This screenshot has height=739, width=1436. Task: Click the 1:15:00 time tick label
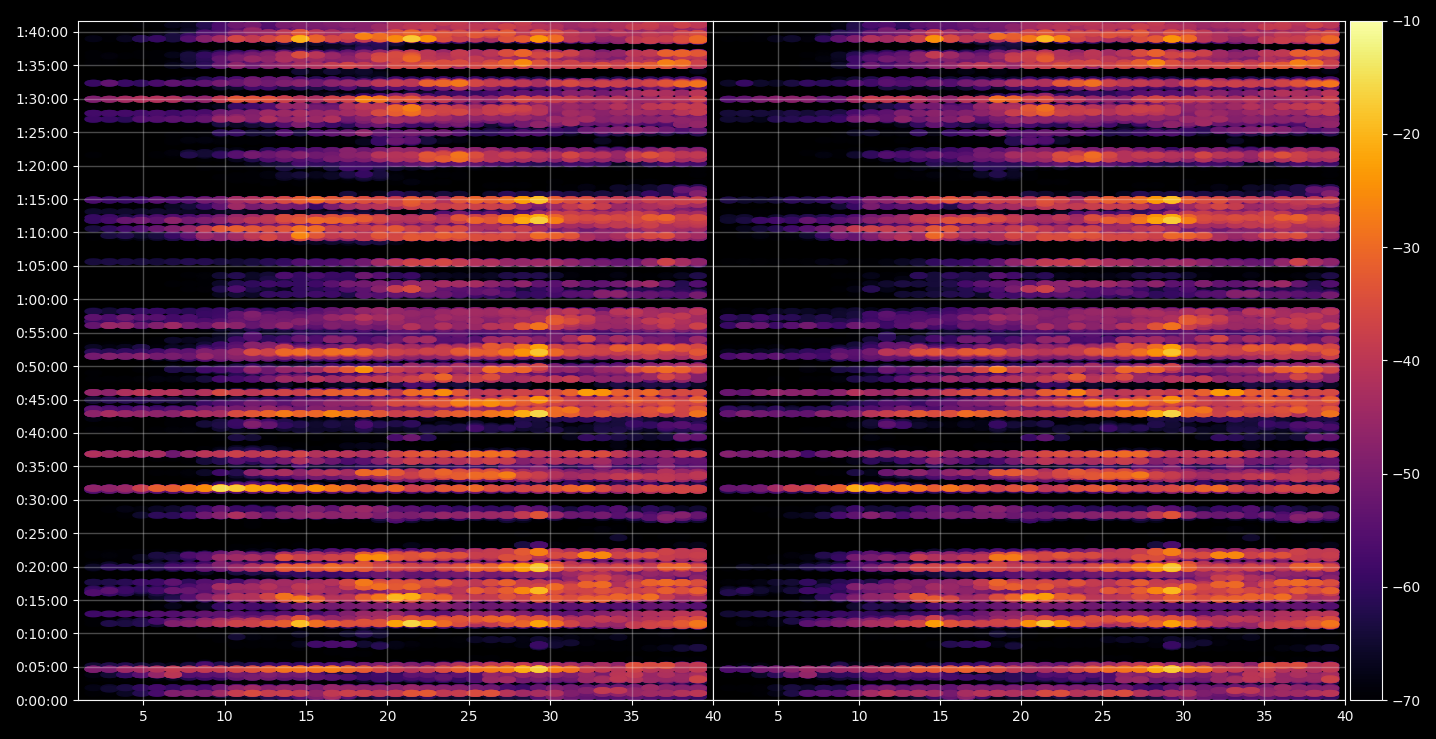[x=42, y=200]
